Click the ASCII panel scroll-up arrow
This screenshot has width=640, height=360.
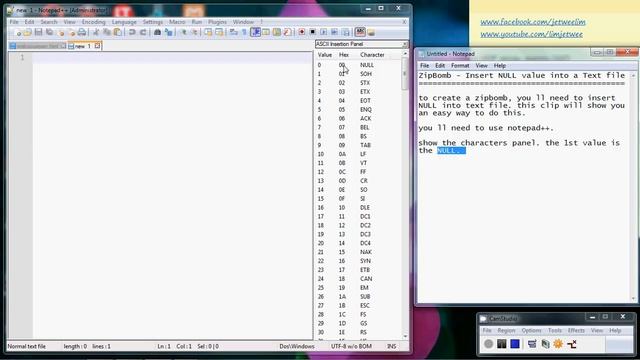click(x=405, y=54)
